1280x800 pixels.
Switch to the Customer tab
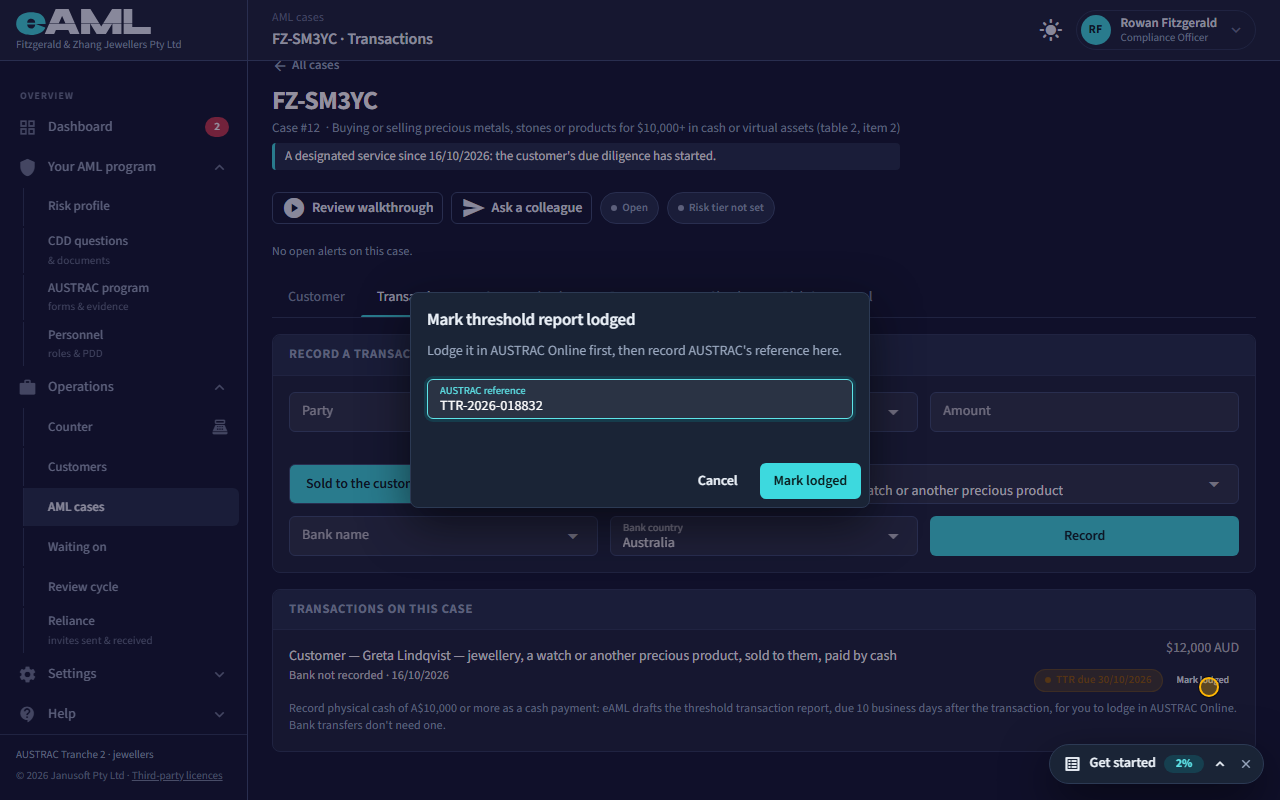[316, 297]
